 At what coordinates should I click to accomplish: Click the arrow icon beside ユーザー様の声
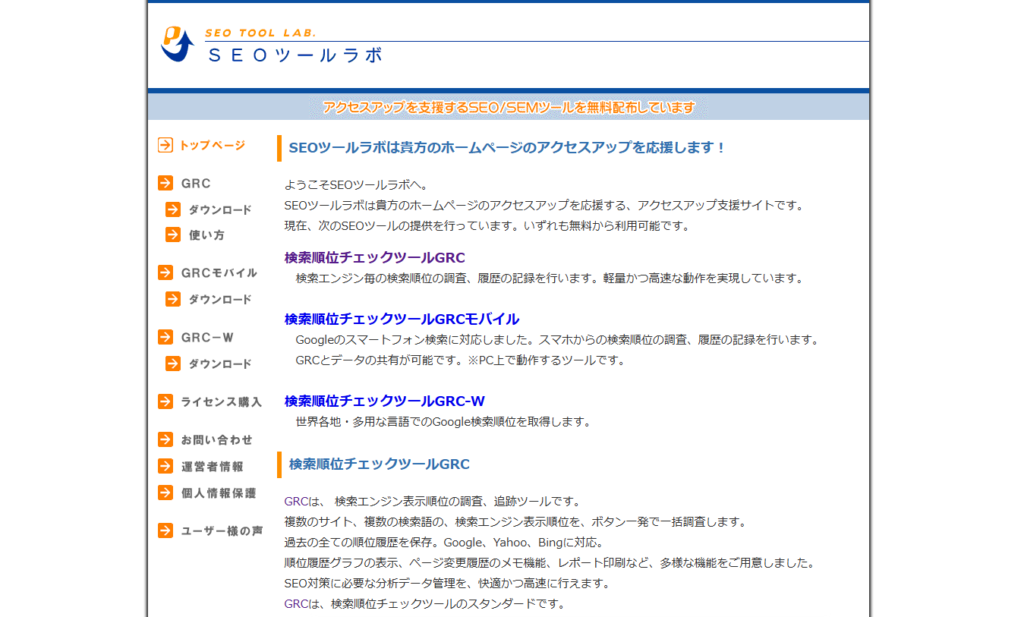(x=165, y=530)
